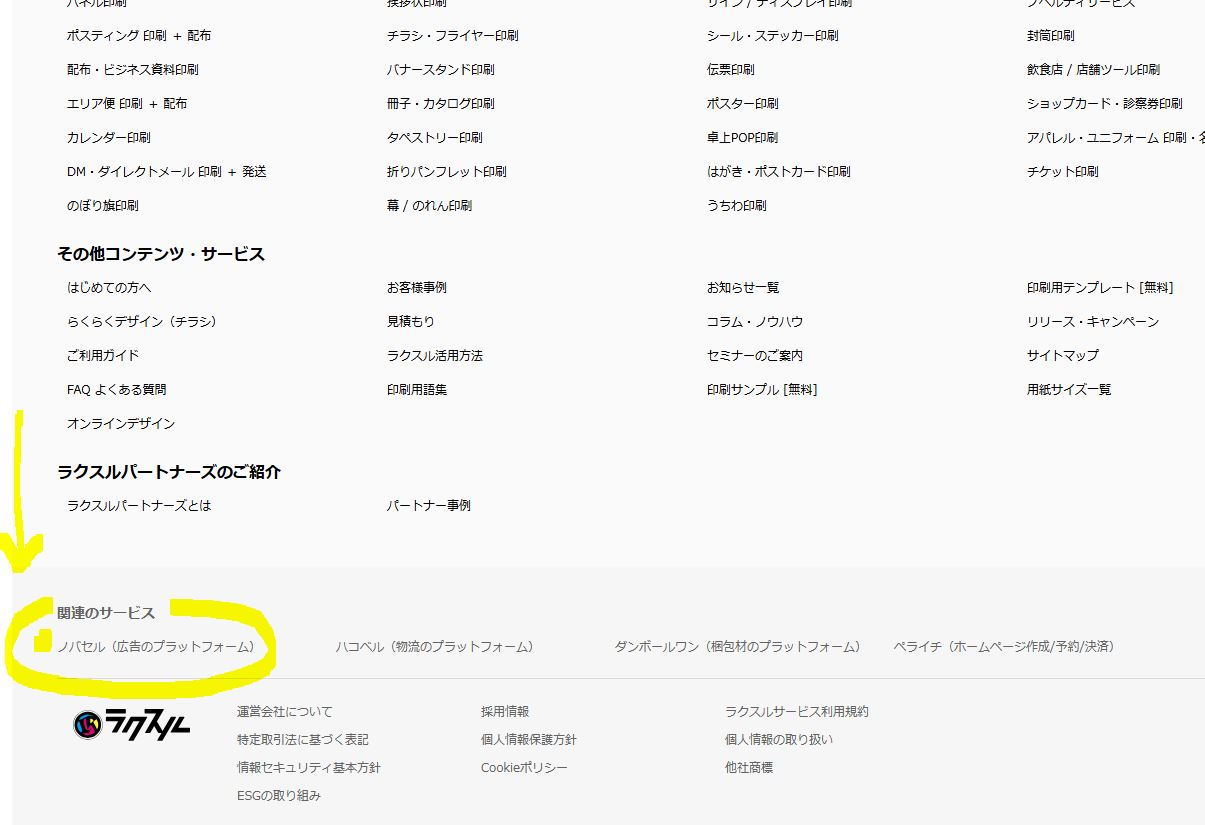Open 印刷サンプル [無料] link
This screenshot has width=1205, height=825.
[762, 390]
